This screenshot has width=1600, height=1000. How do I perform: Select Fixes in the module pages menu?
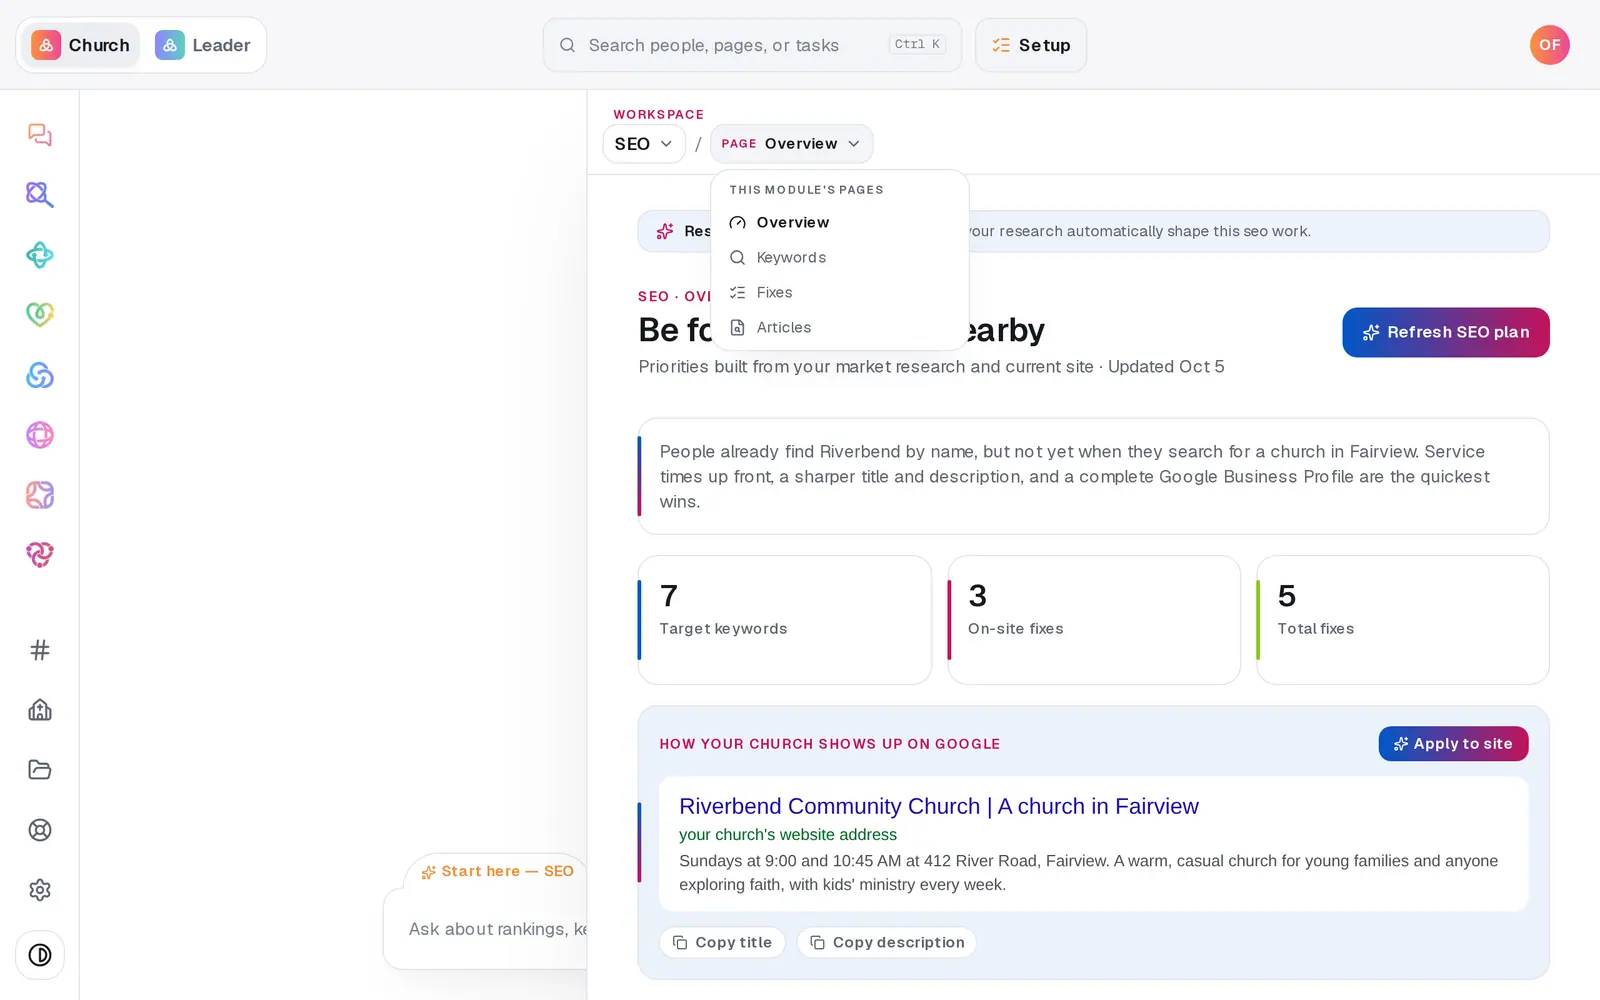coord(839,293)
